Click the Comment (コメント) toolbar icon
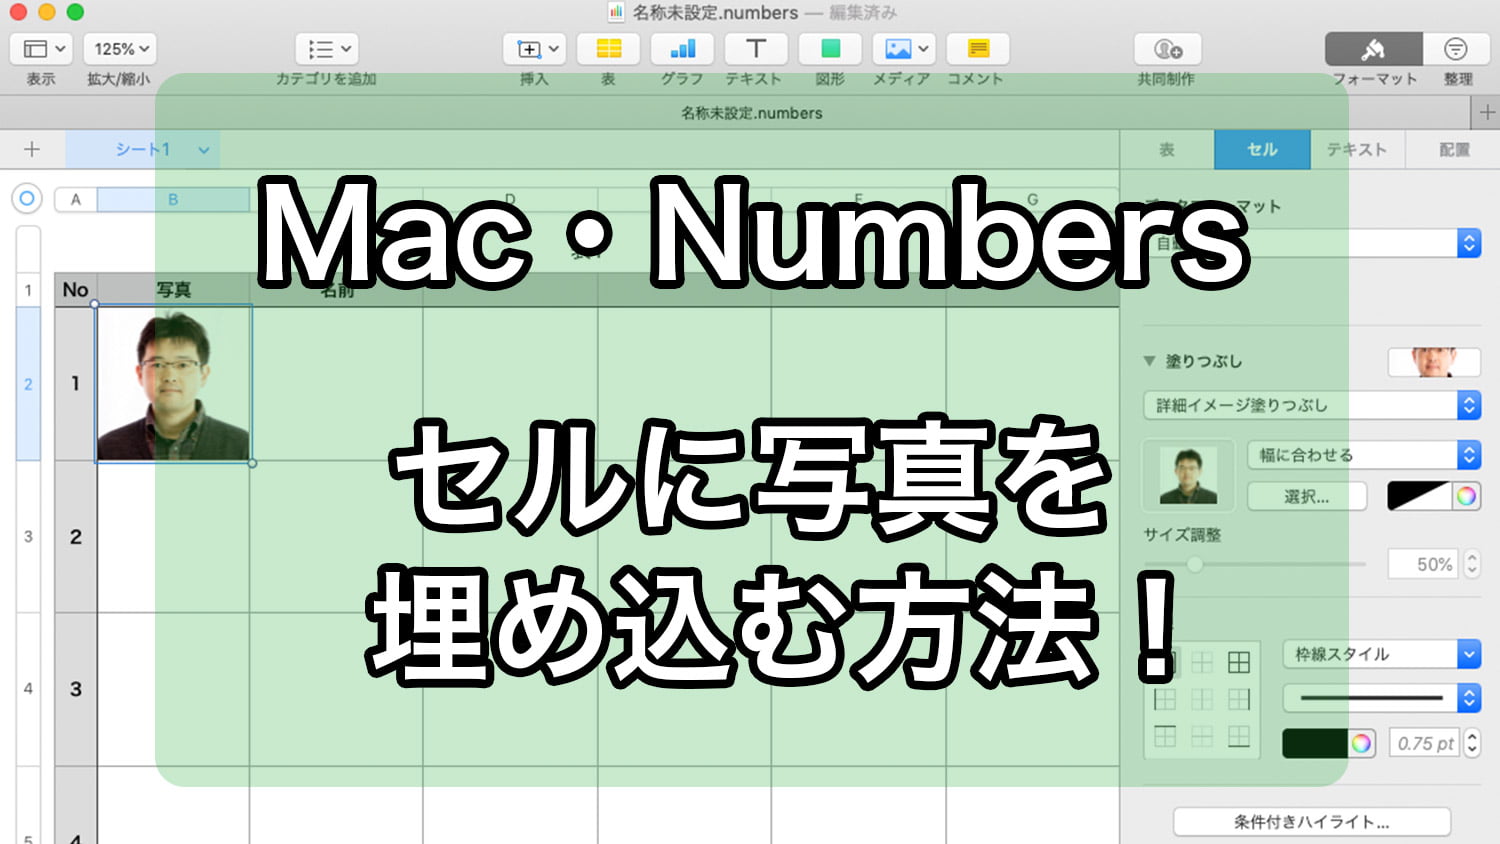Screen dimensions: 1500x844 [x=978, y=49]
